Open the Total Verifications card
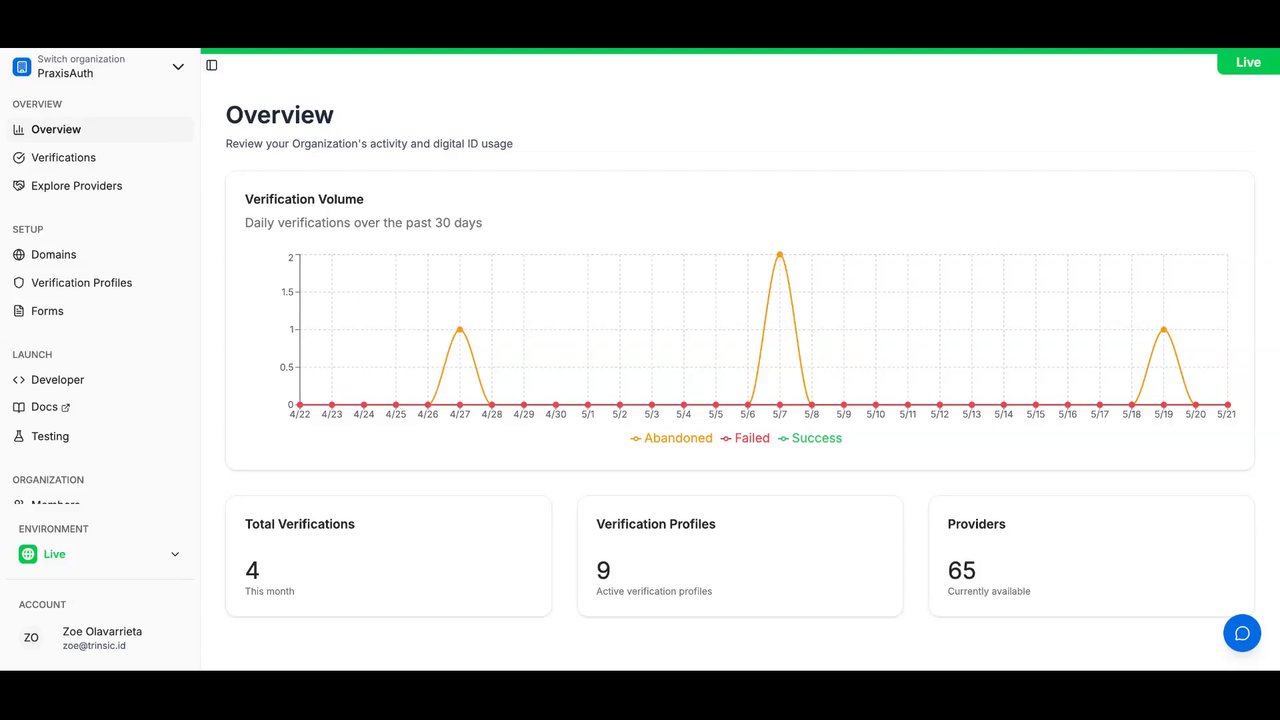Screen dimensions: 1280x720 (x=389, y=556)
